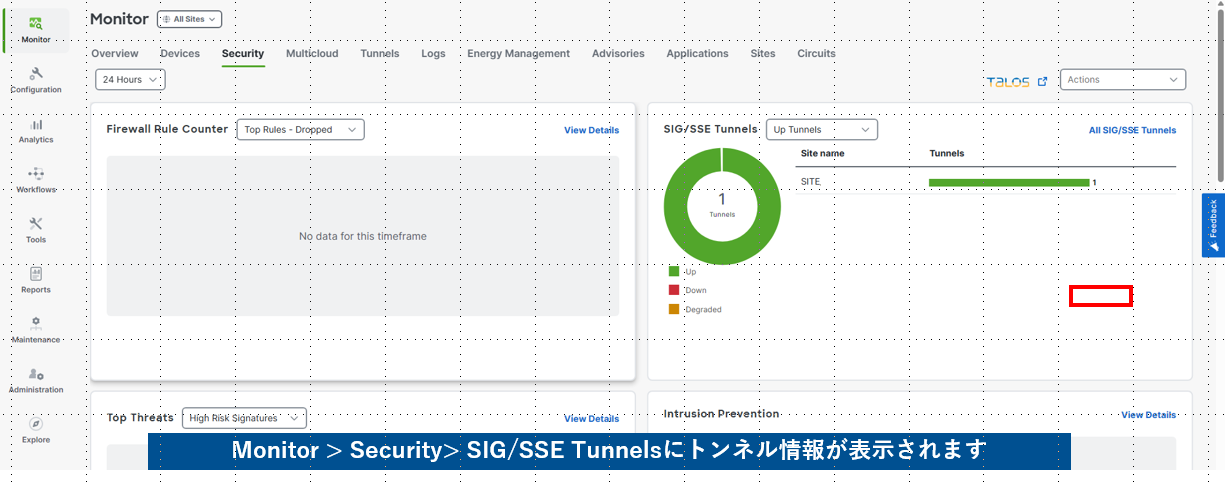Go to Analytics in the sidebar
1226x482 pixels.
(x=36, y=130)
